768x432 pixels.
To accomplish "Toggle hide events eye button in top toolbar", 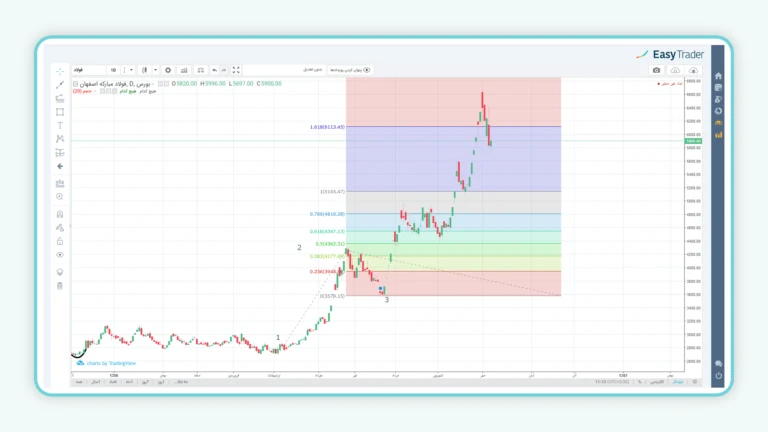I will 350,70.
